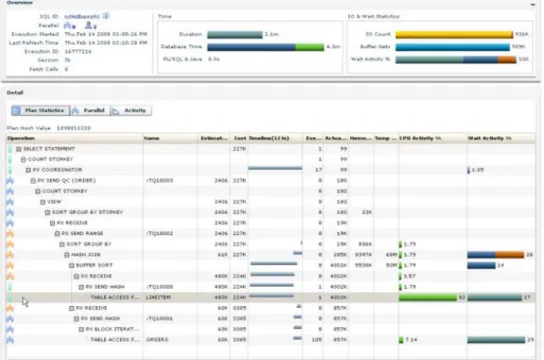
Task: Switch to the Parallel tab
Action: click(x=90, y=110)
